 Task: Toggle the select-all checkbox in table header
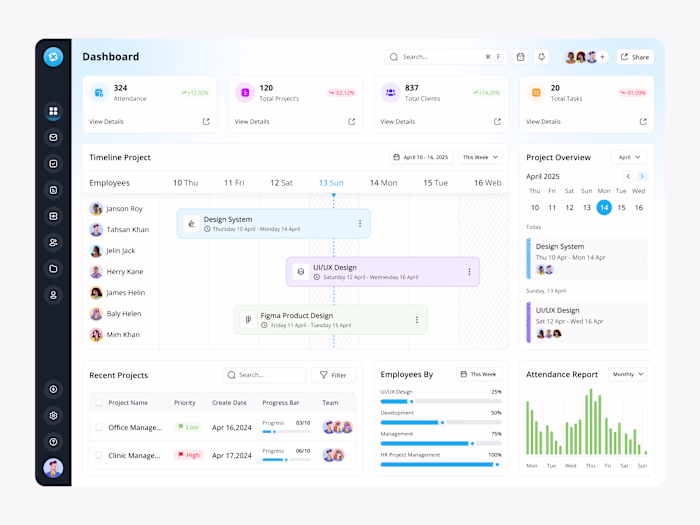pyautogui.click(x=99, y=403)
